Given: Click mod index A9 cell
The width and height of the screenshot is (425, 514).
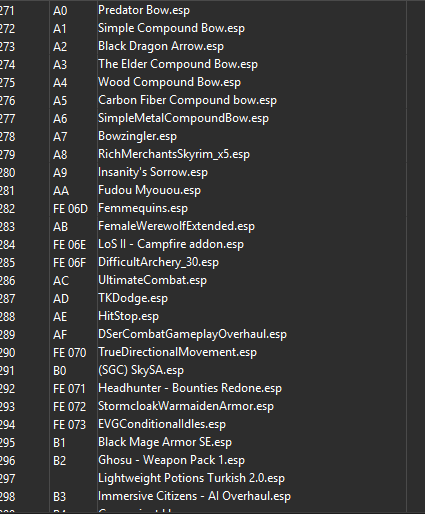Looking at the screenshot, I should 60,173.
